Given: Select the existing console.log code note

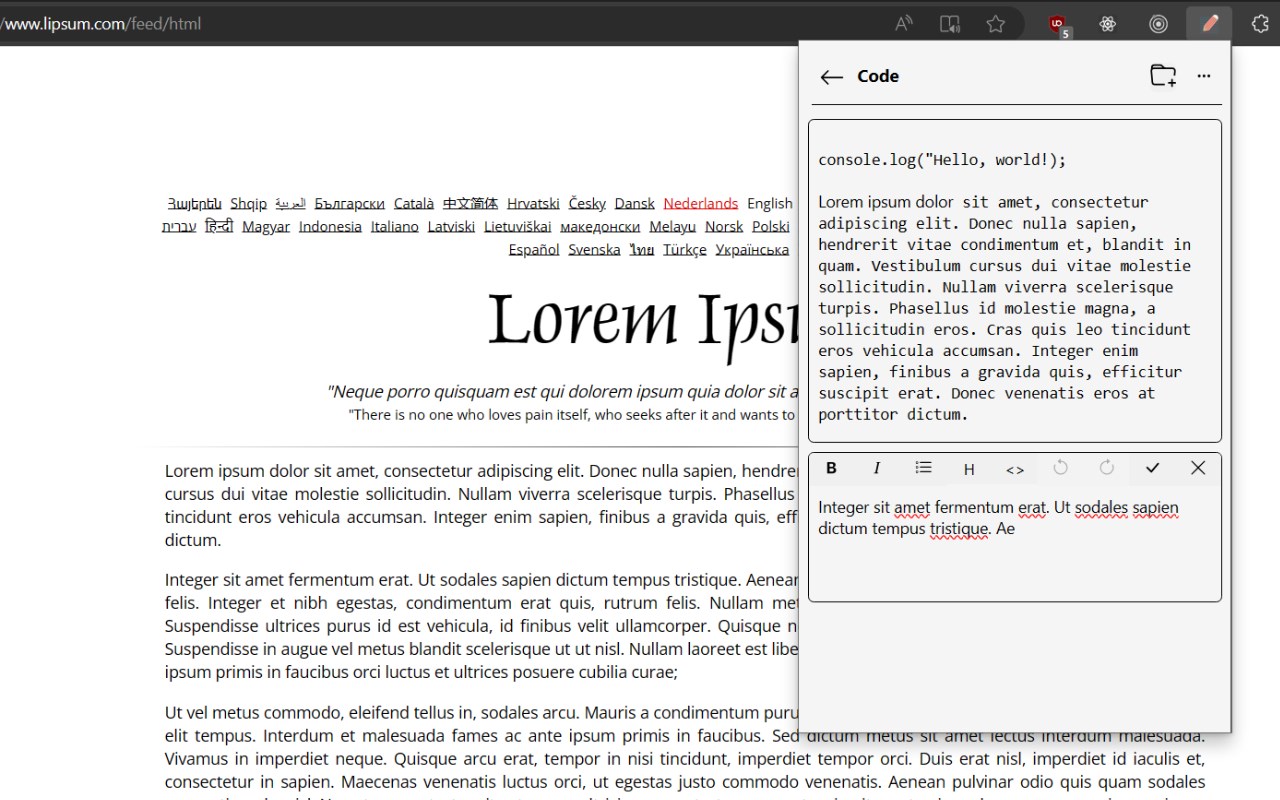Looking at the screenshot, I should pyautogui.click(x=1014, y=280).
